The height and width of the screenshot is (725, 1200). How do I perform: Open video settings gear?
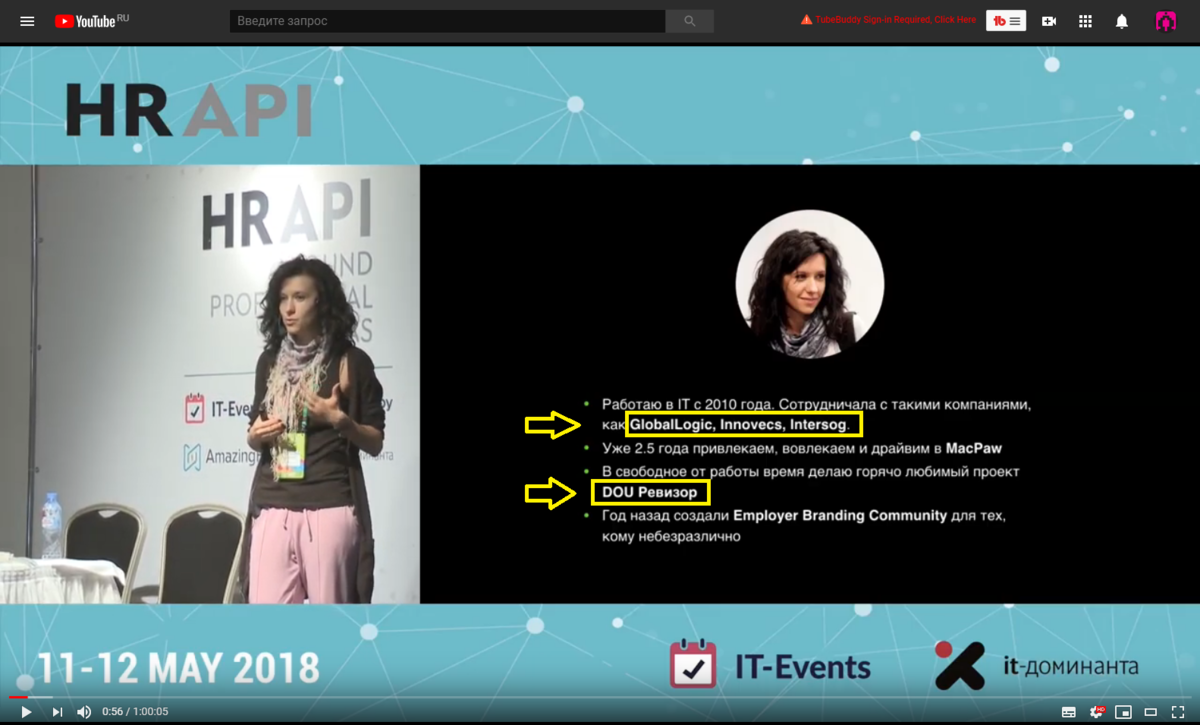tap(1097, 712)
